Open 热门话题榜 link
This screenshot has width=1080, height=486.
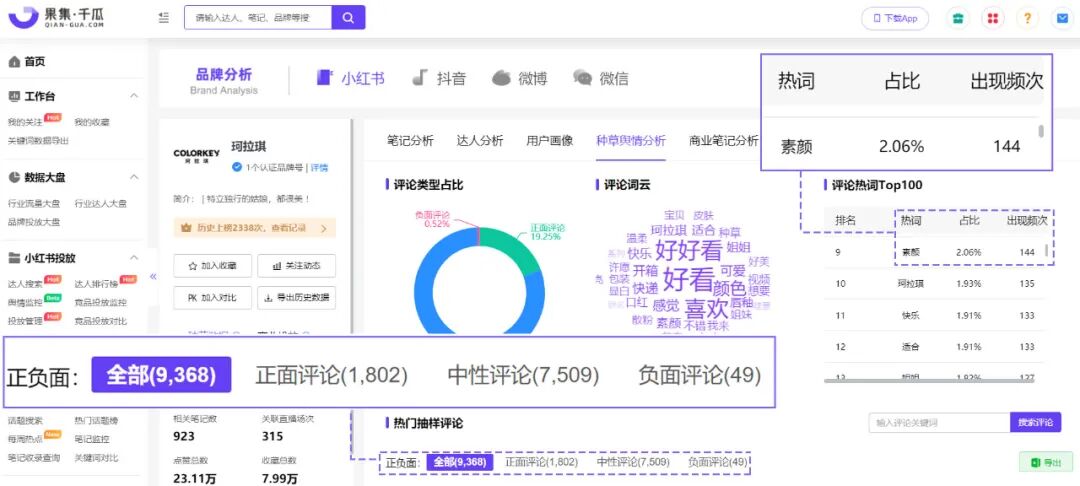pos(96,421)
